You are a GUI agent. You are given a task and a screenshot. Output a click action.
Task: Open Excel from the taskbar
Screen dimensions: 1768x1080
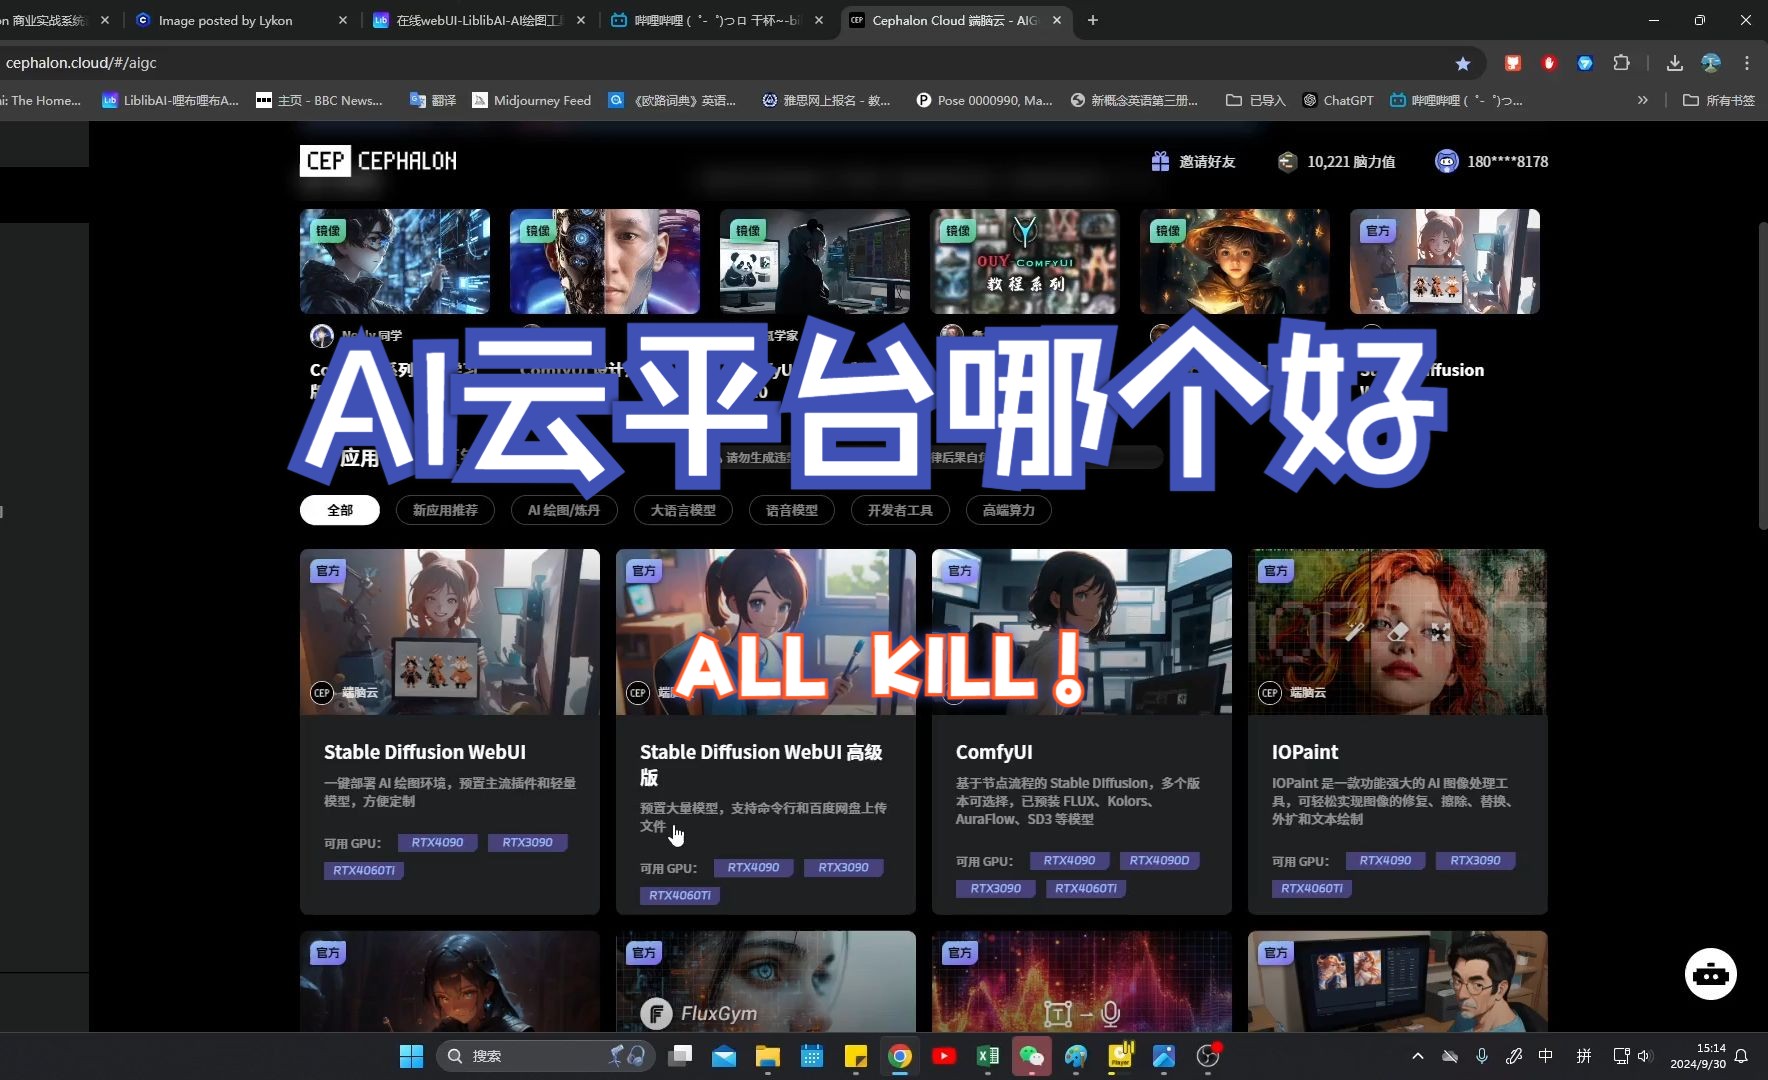point(988,1056)
